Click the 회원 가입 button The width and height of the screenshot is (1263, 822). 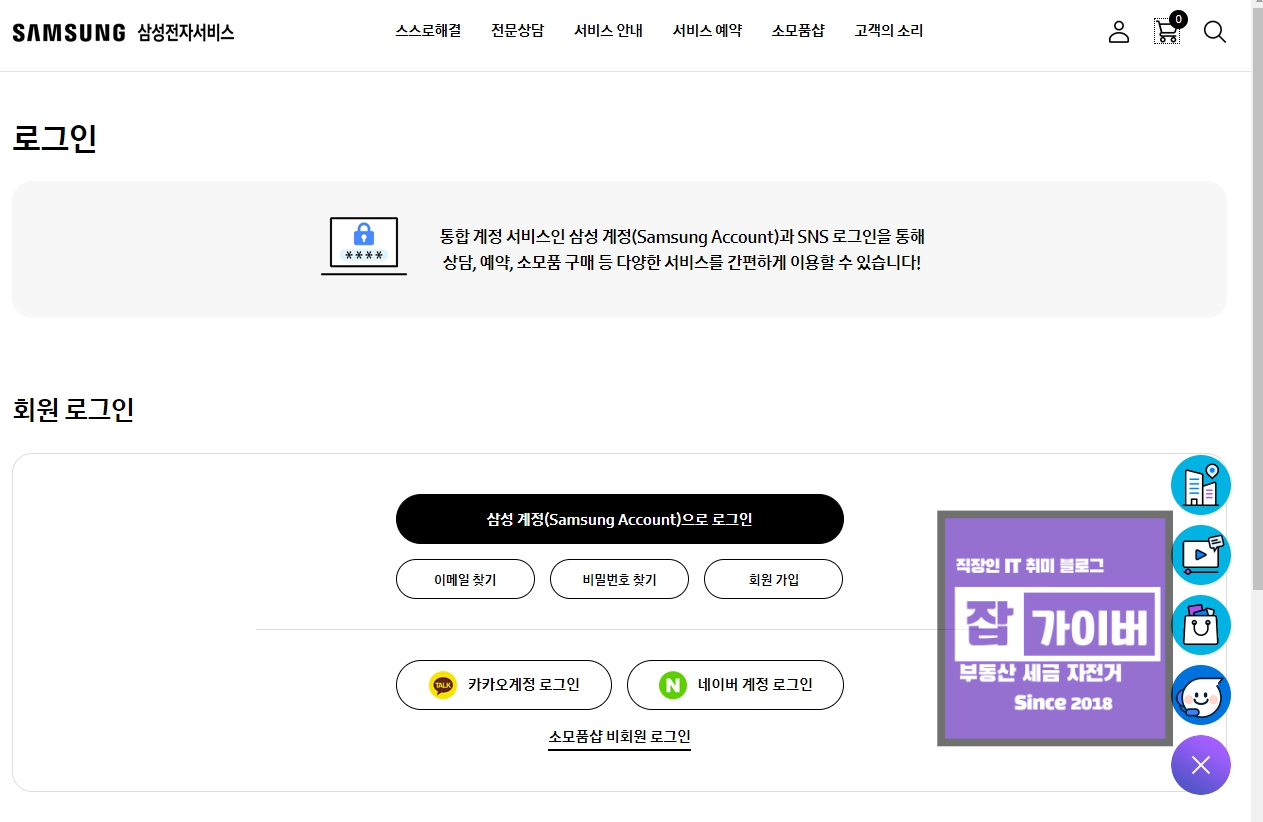774,579
